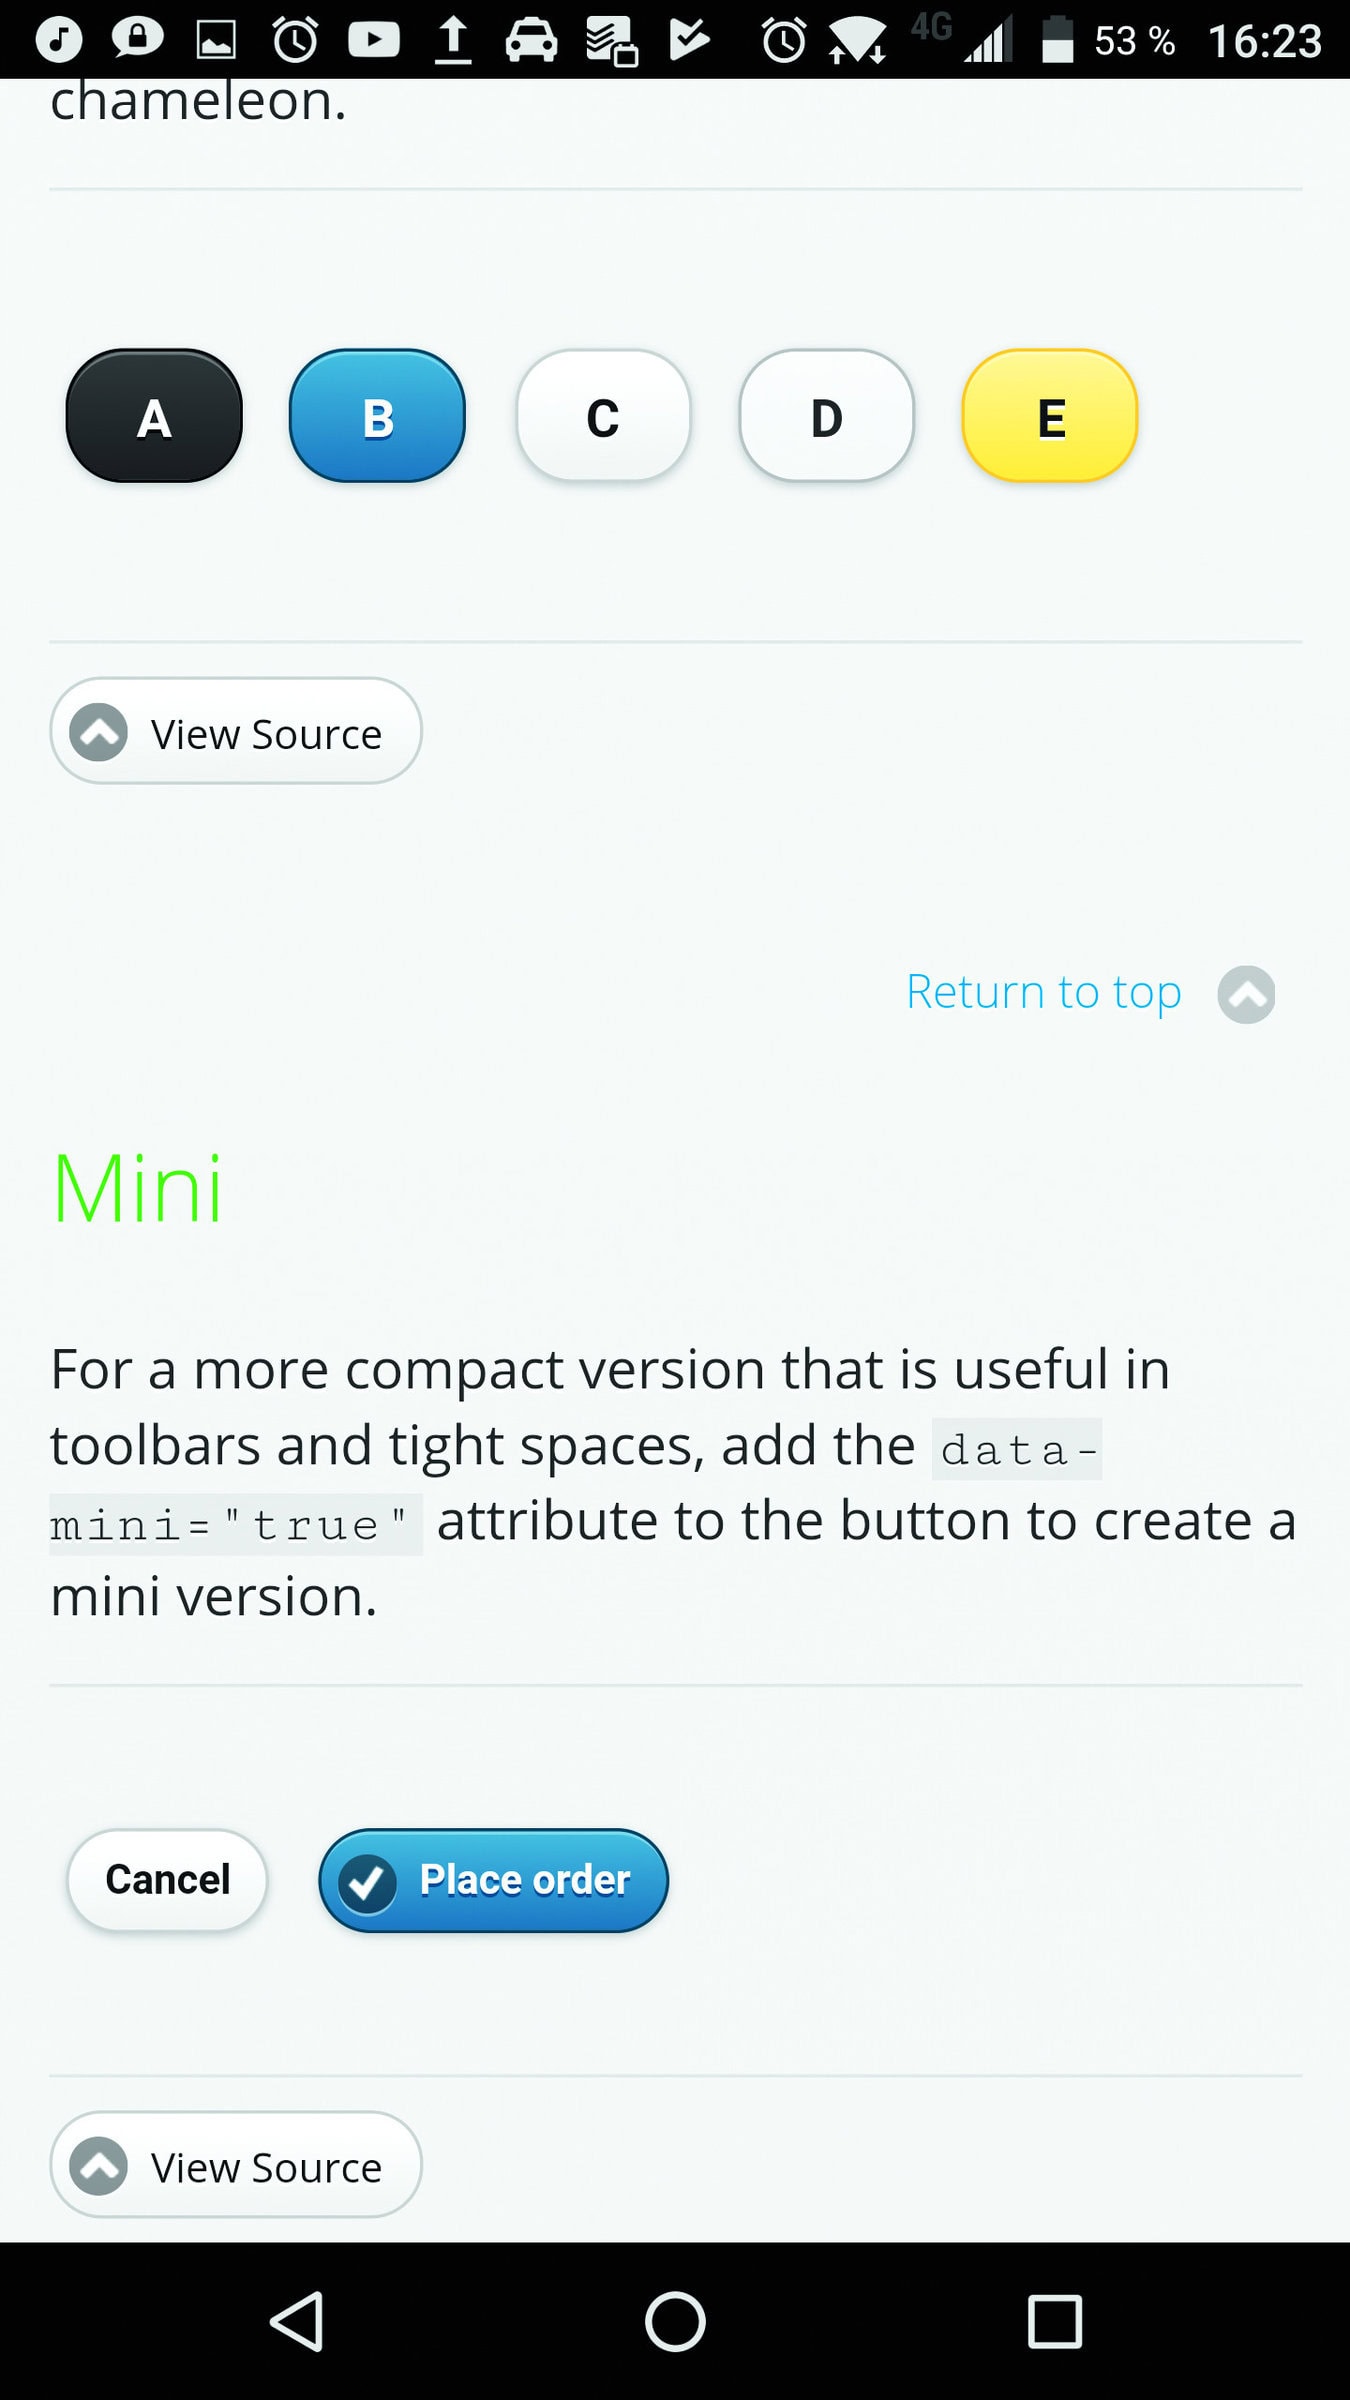Tap the yellow E theme button
This screenshot has width=1350, height=2400.
click(1050, 416)
